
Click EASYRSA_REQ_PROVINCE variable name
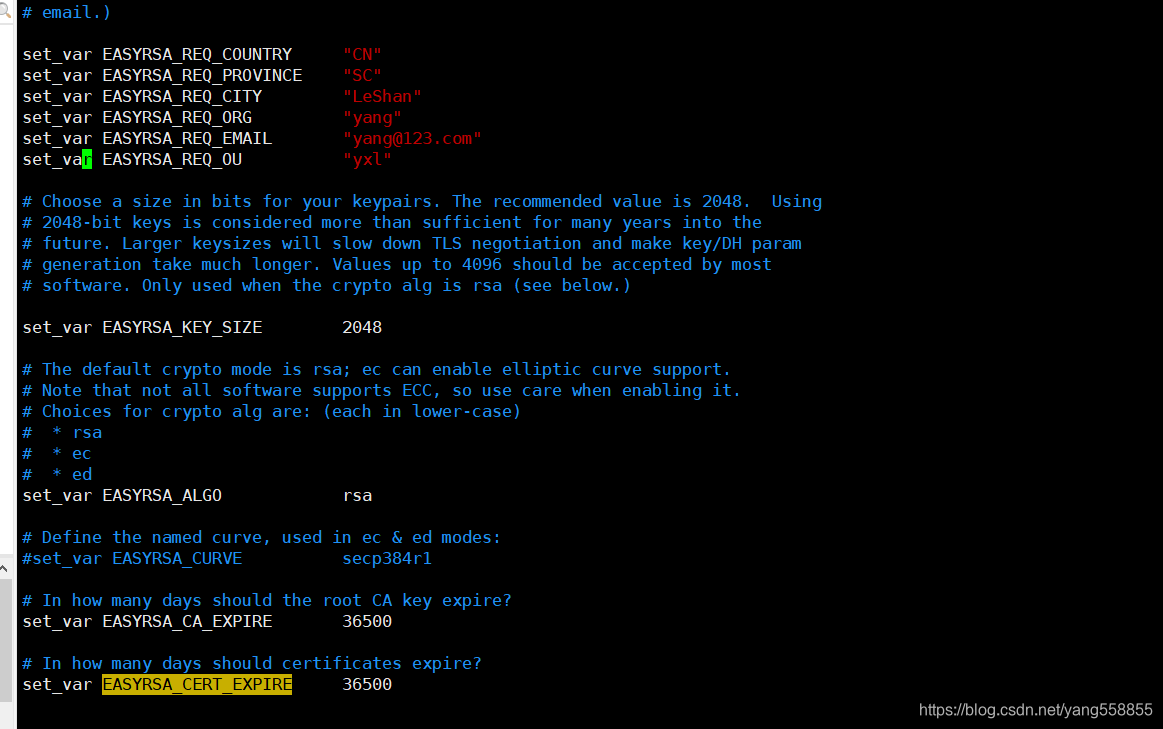pyautogui.click(x=202, y=76)
